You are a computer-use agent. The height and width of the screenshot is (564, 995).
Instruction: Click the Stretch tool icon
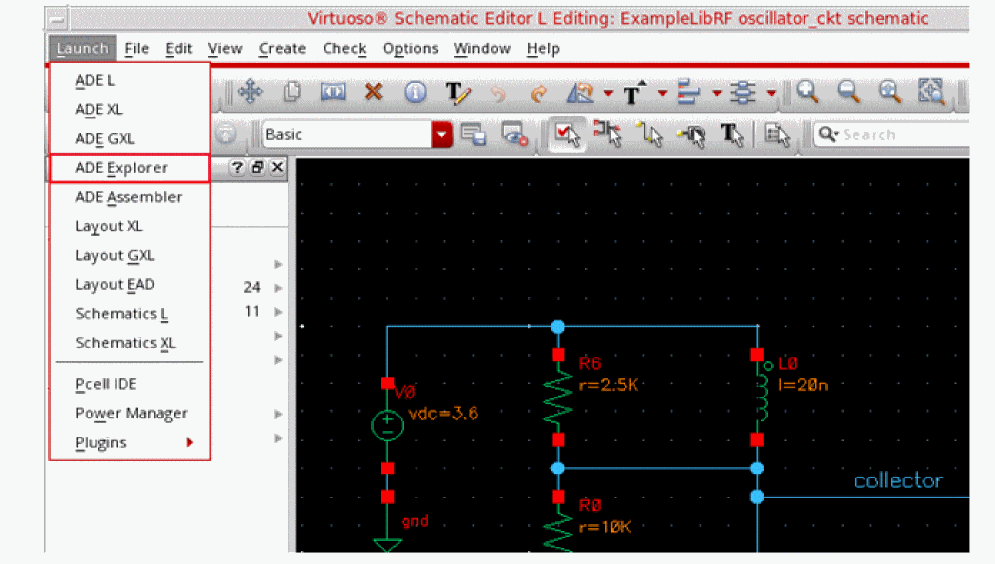[x=332, y=92]
